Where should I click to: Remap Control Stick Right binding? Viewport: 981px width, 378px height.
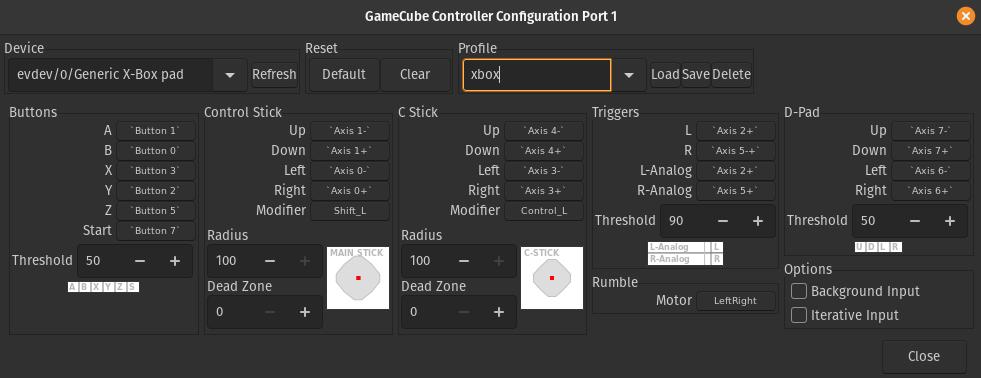point(350,190)
